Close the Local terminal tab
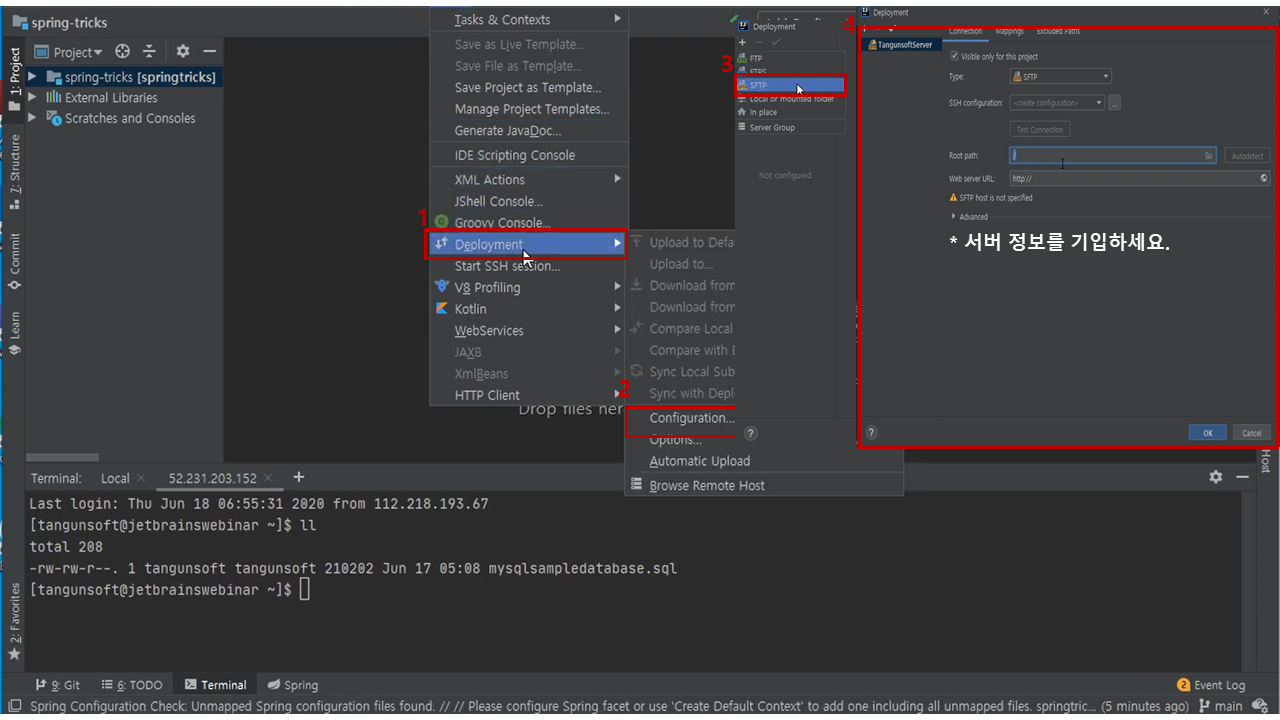 [141, 478]
